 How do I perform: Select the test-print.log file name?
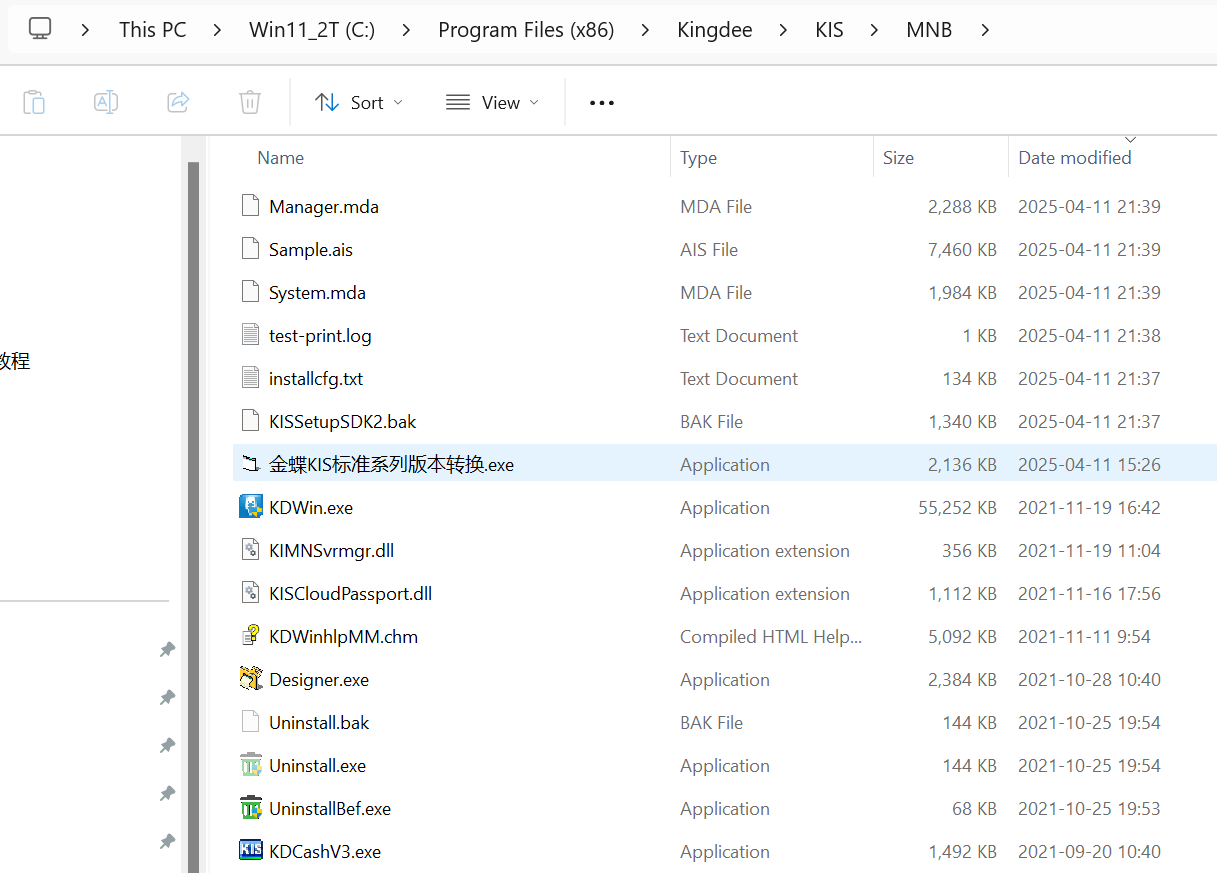(320, 335)
